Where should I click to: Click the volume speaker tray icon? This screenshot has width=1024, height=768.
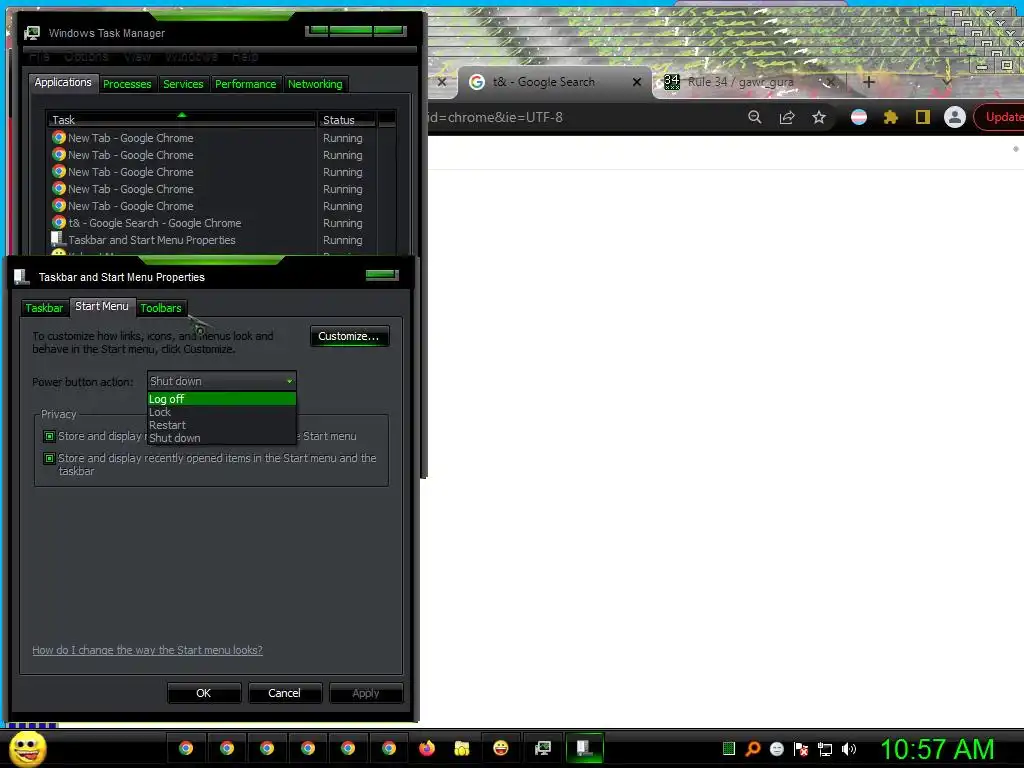coord(849,749)
